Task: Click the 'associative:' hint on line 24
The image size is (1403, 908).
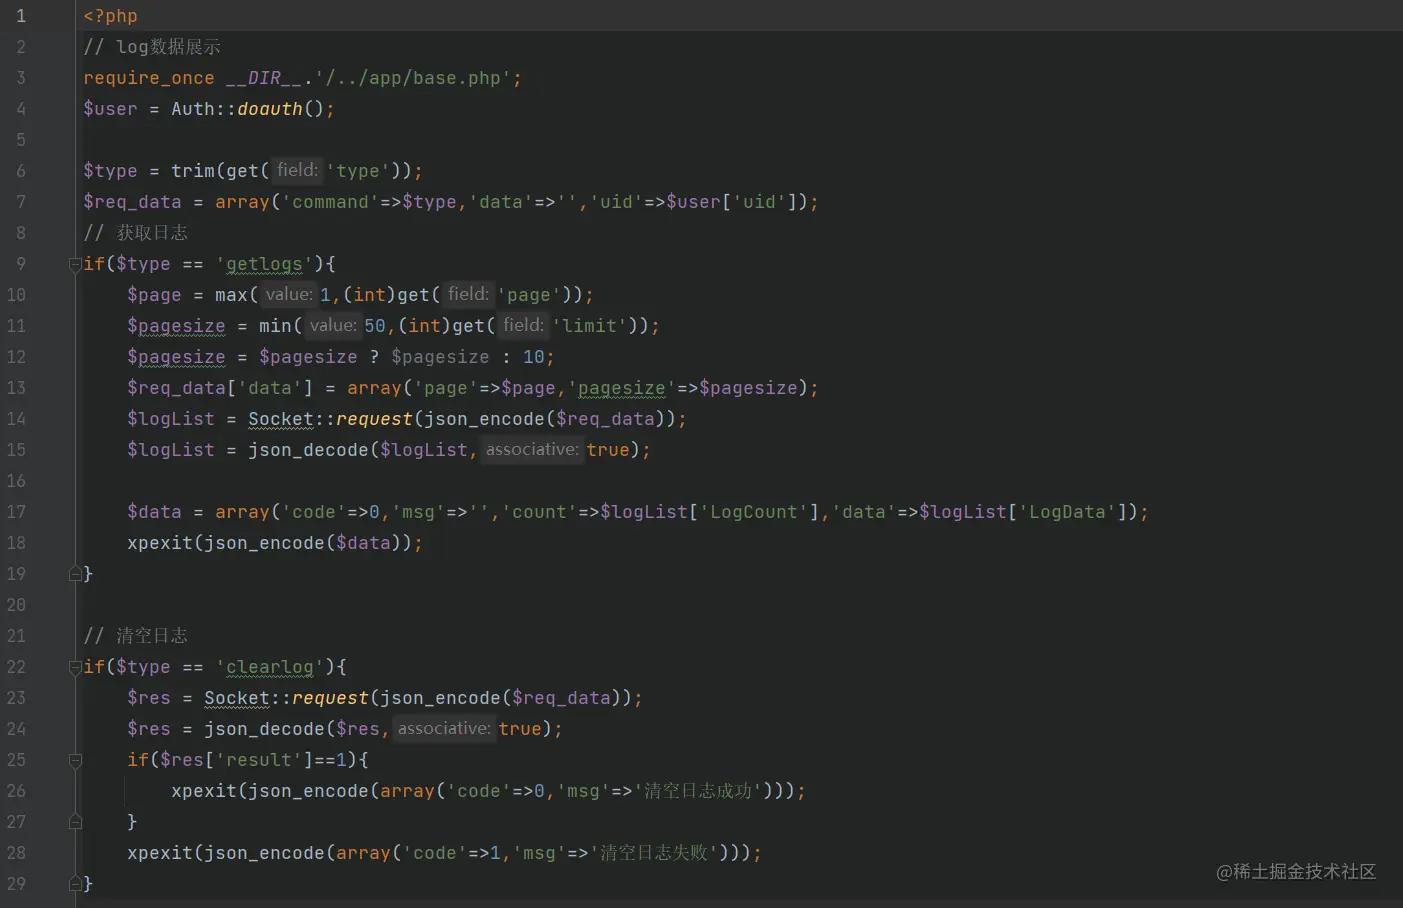Action: pyautogui.click(x=444, y=729)
